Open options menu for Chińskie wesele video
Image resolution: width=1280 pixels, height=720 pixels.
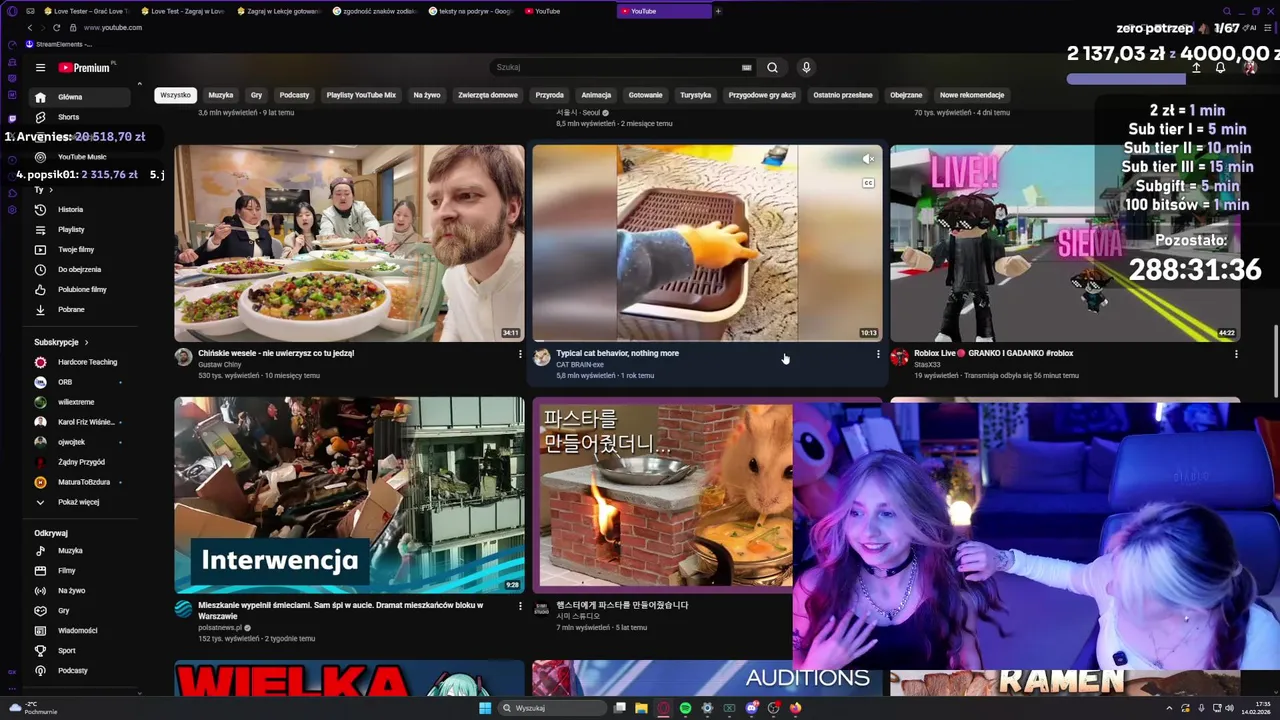pyautogui.click(x=520, y=354)
